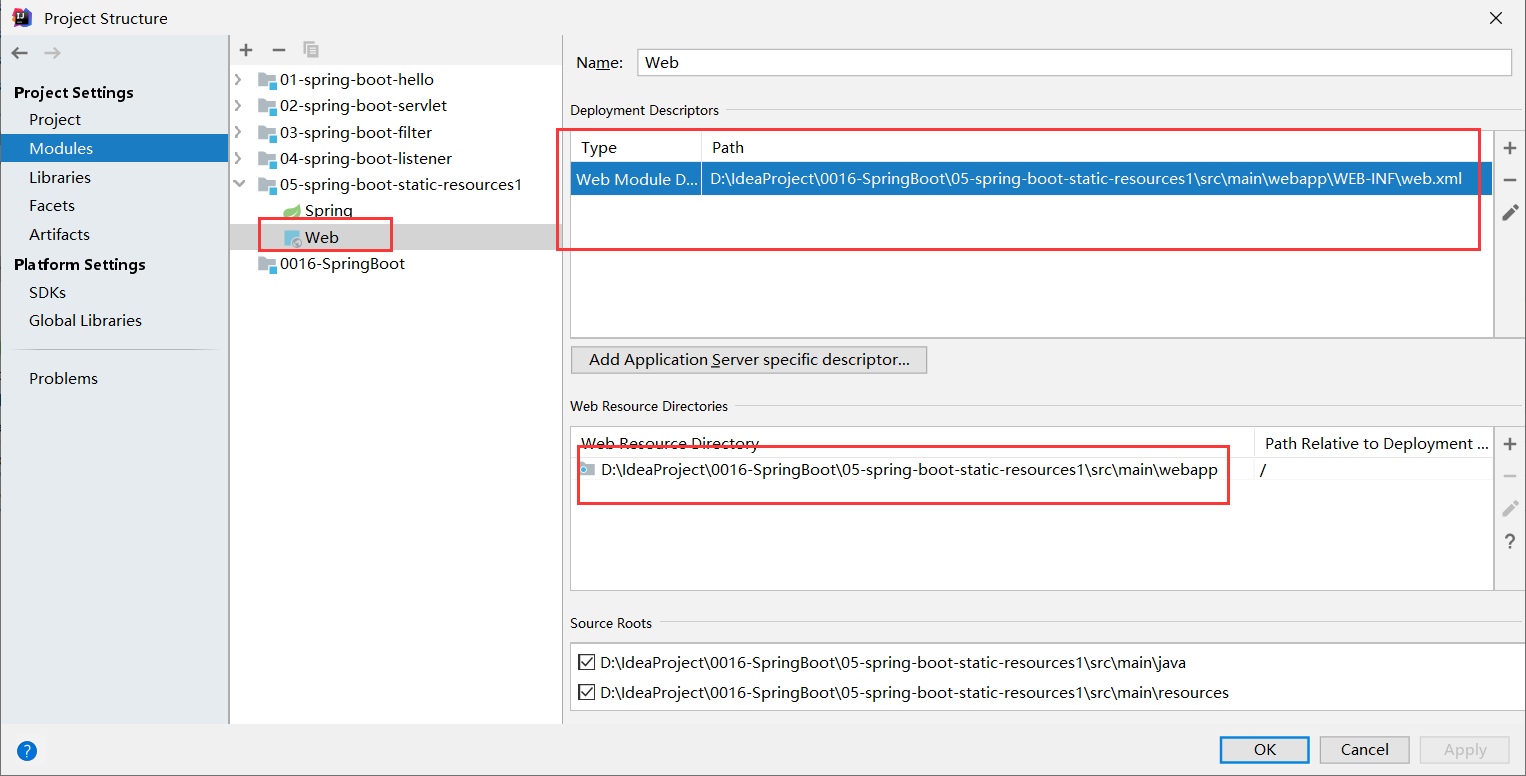This screenshot has height=776, width=1526.
Task: Open the Facets settings page
Action: tap(52, 205)
